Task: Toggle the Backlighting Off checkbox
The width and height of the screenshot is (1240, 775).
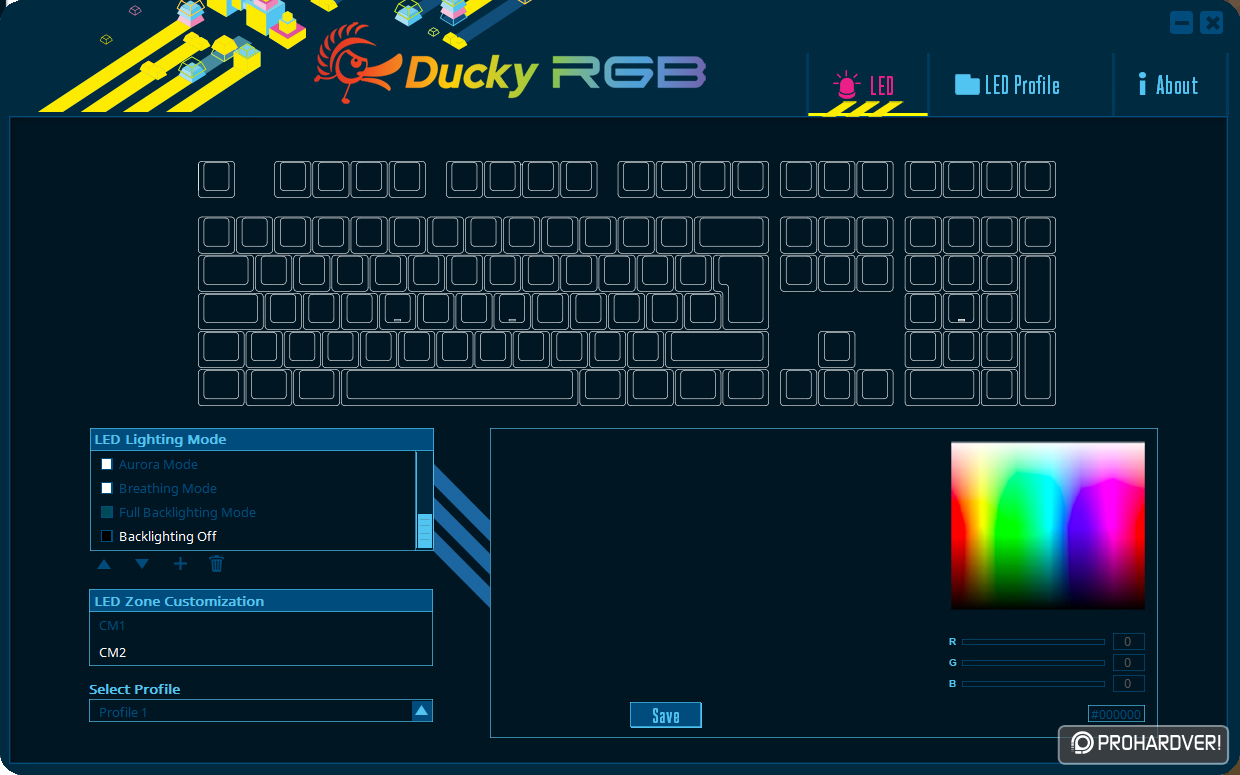Action: tap(107, 536)
